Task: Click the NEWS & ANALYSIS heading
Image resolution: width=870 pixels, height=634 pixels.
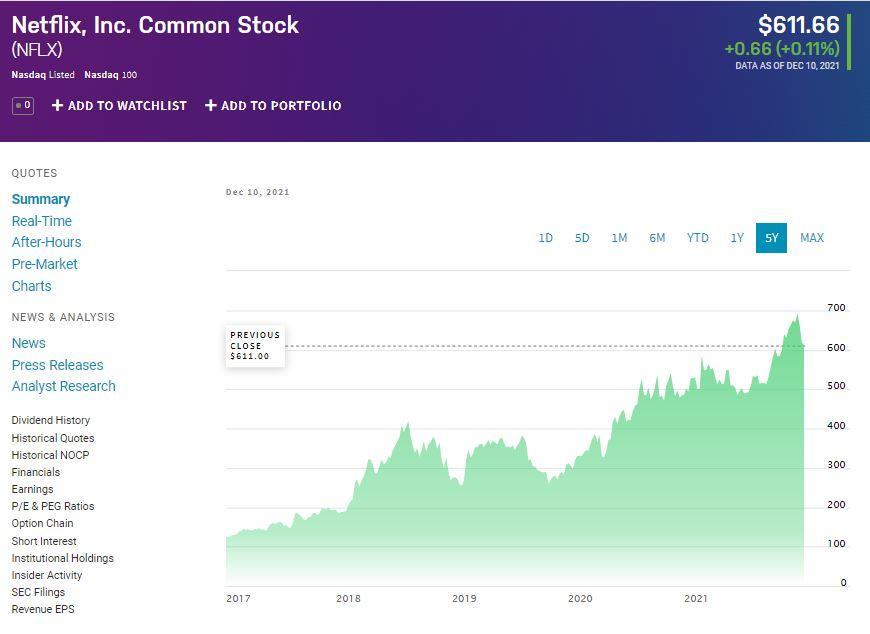Action: (63, 317)
